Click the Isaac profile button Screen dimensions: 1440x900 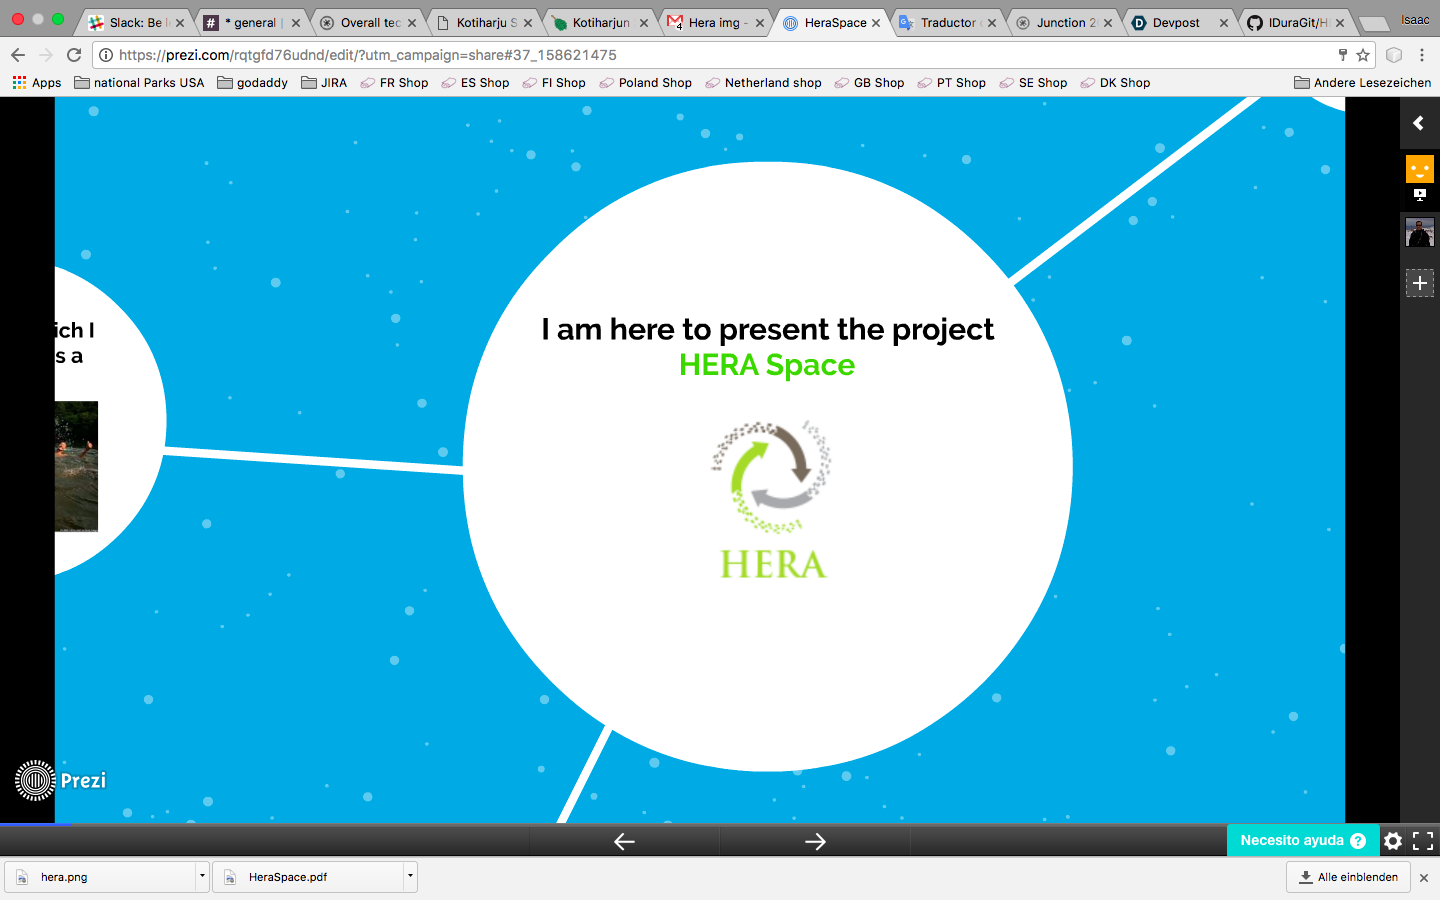pyautogui.click(x=1415, y=20)
